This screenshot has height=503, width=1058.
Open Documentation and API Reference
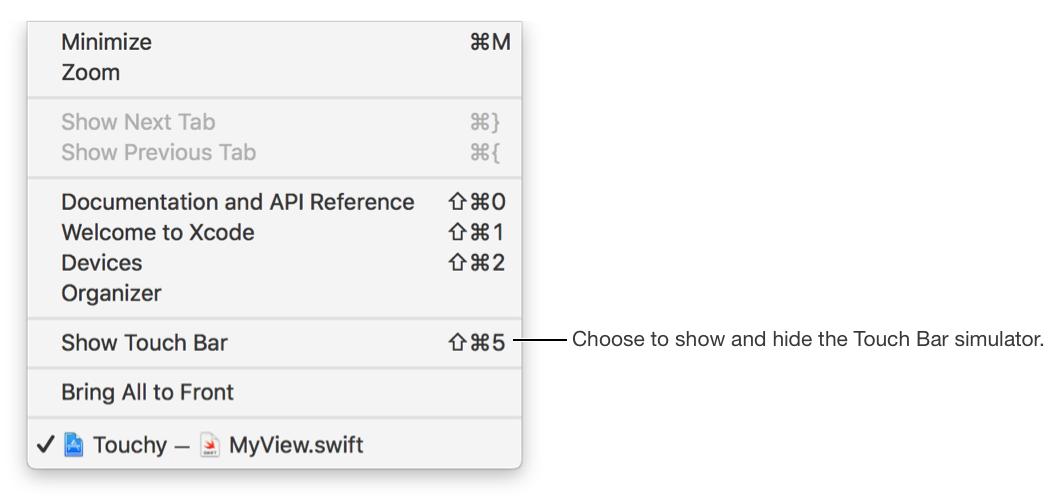237,202
